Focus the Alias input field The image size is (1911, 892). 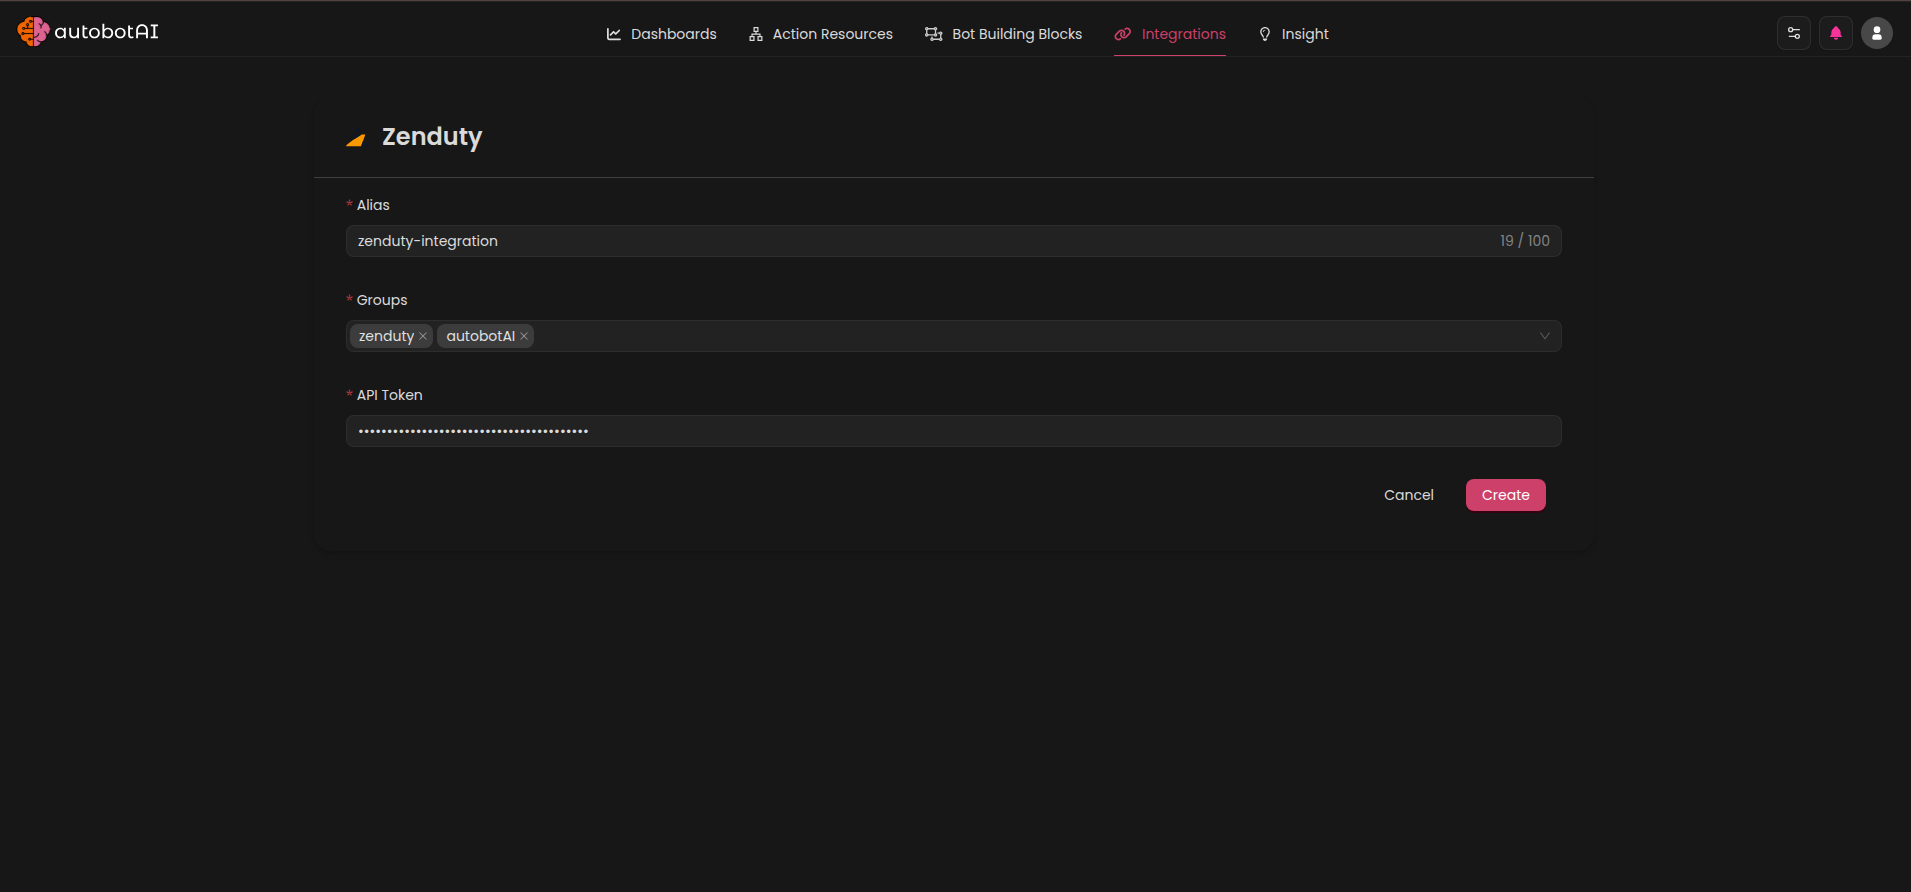954,241
